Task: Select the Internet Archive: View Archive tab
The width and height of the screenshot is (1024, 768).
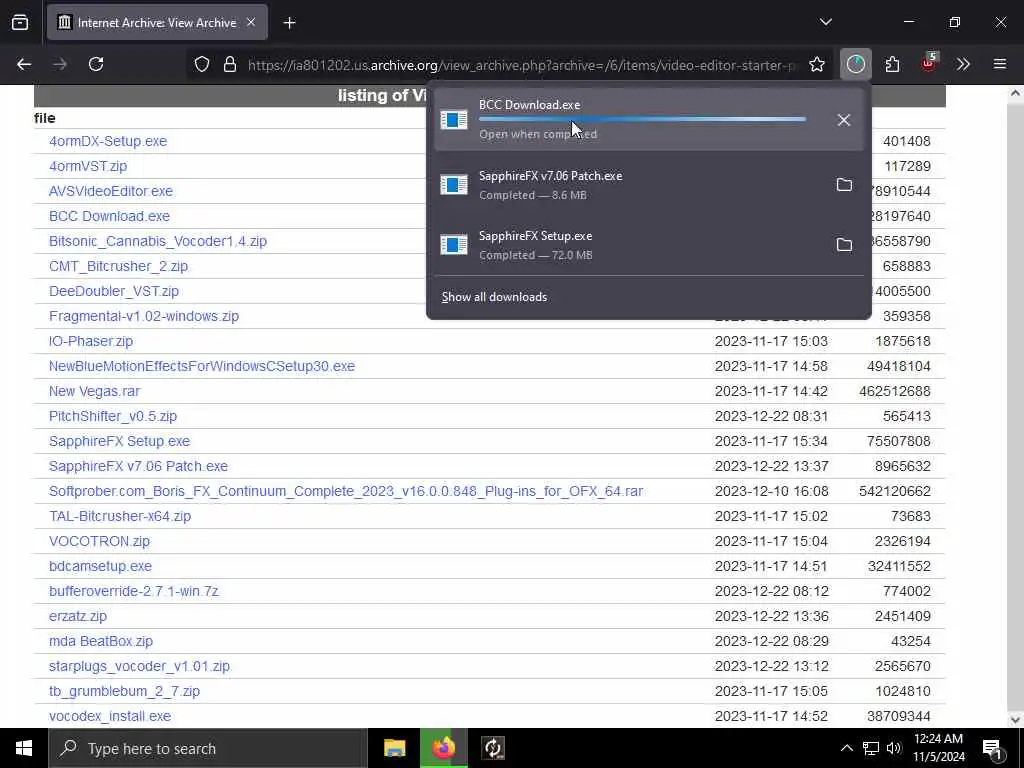Action: pyautogui.click(x=157, y=23)
